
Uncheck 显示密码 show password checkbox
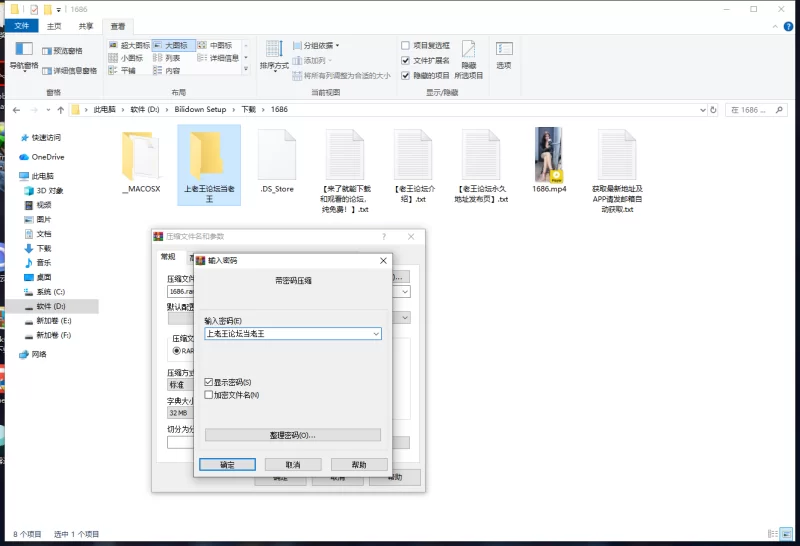[208, 382]
